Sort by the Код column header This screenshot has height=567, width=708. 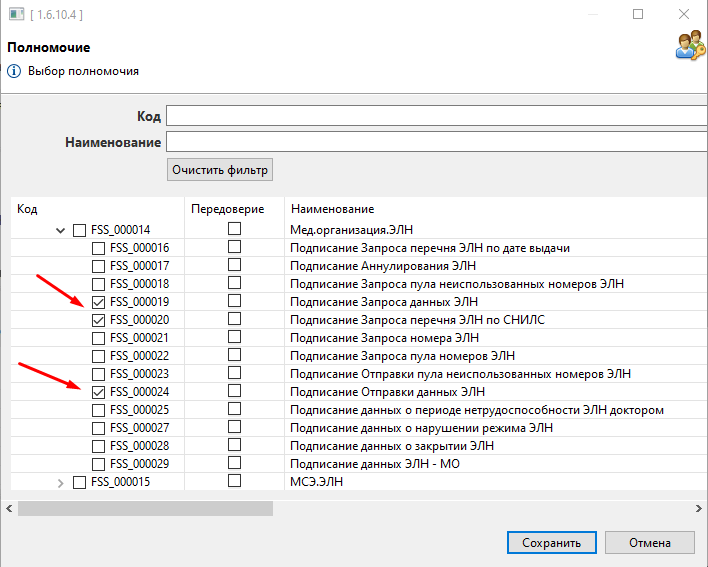[28, 209]
